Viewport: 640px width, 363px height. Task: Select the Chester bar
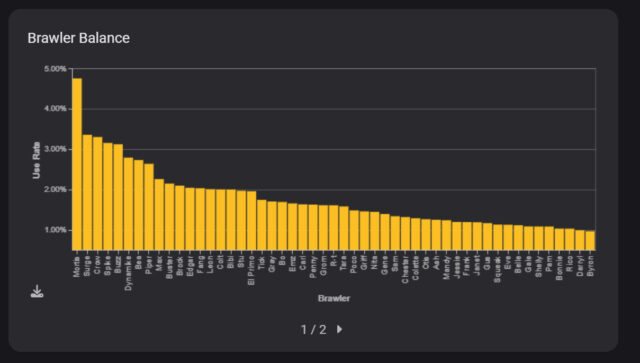pos(405,234)
